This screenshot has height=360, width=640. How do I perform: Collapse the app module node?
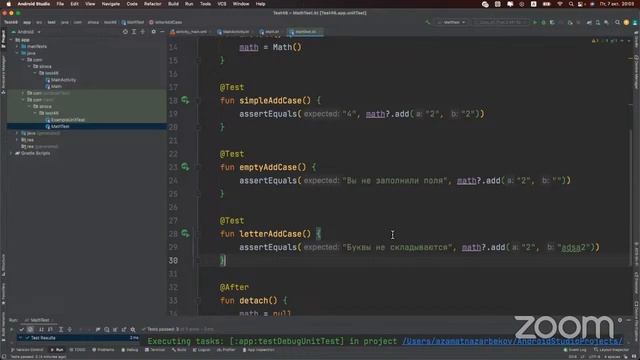click(11, 40)
